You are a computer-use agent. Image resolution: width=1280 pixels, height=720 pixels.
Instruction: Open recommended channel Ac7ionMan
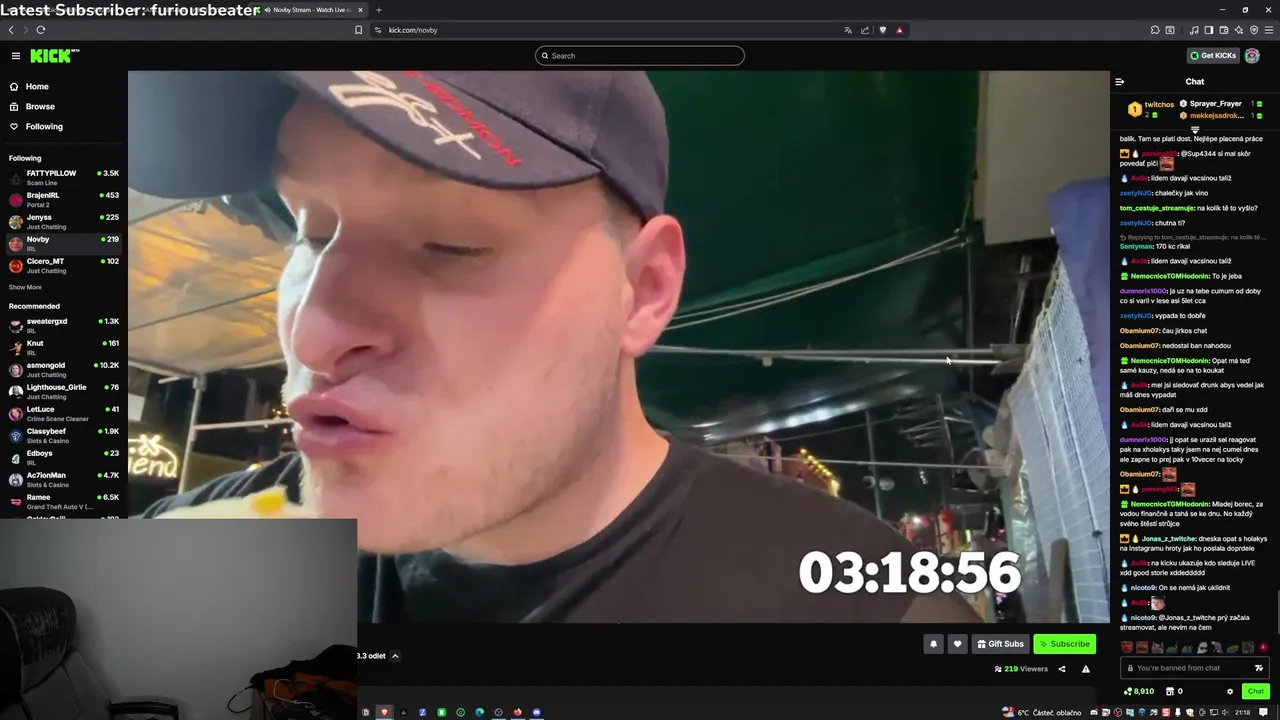click(64, 480)
